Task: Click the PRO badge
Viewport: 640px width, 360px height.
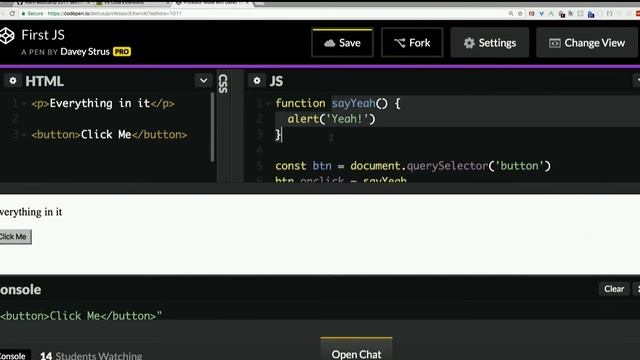Action: tap(122, 52)
